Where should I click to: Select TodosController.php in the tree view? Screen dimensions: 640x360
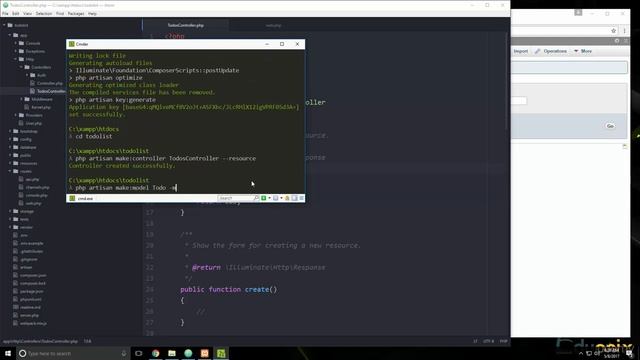(51, 91)
